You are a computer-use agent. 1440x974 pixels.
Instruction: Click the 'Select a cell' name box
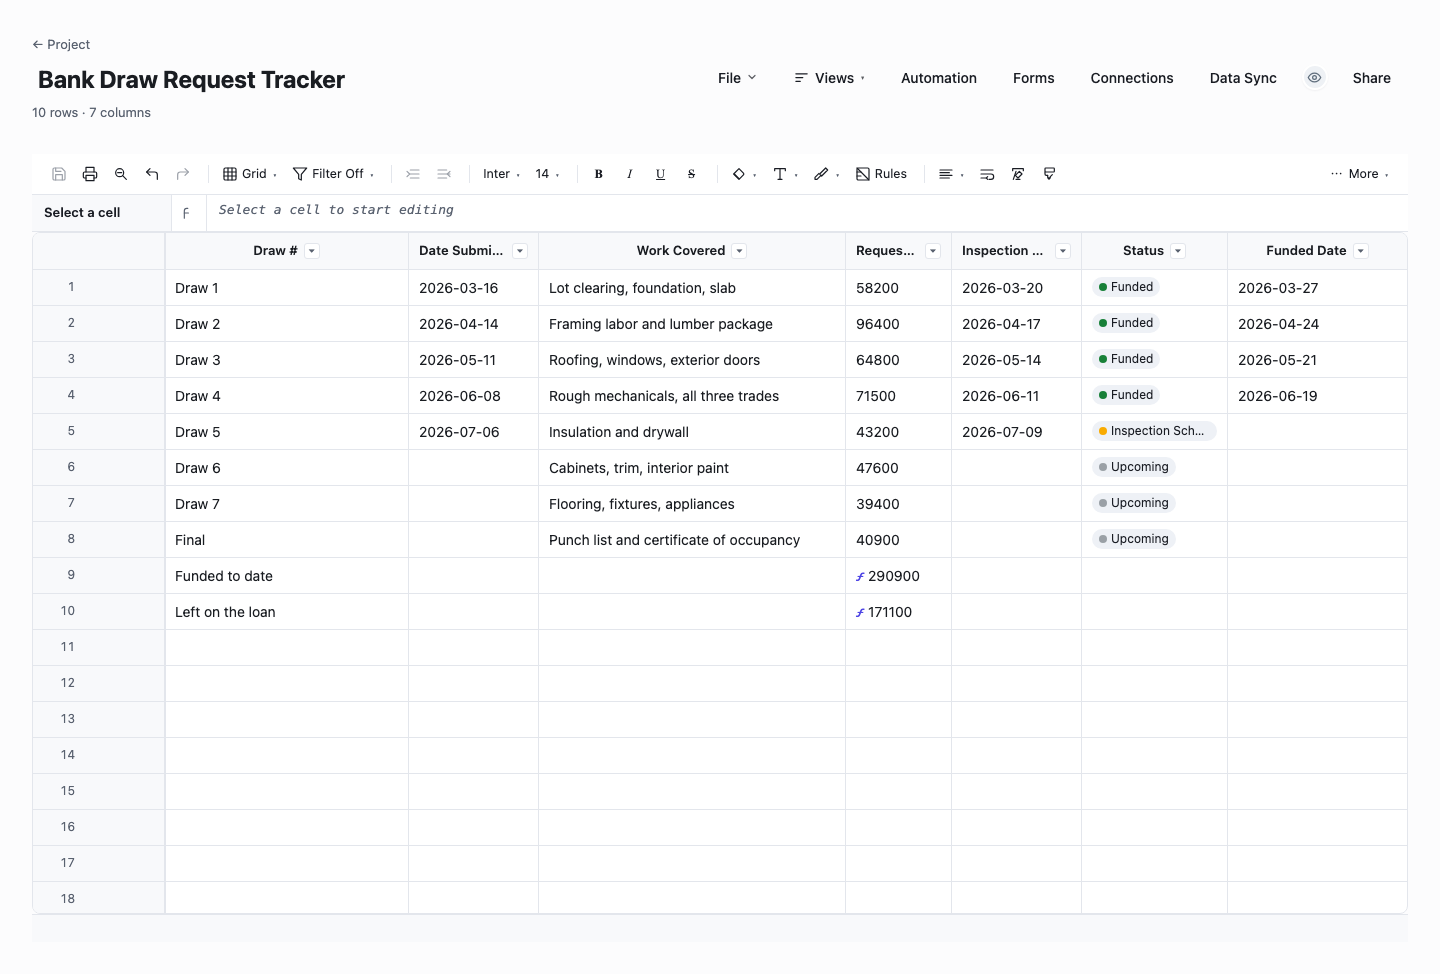101,213
